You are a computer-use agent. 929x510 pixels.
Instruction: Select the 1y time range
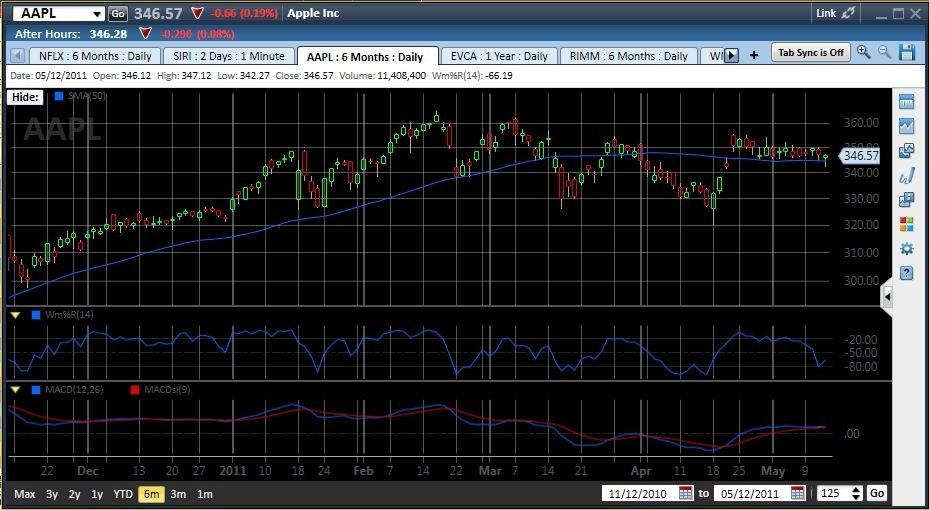click(97, 494)
